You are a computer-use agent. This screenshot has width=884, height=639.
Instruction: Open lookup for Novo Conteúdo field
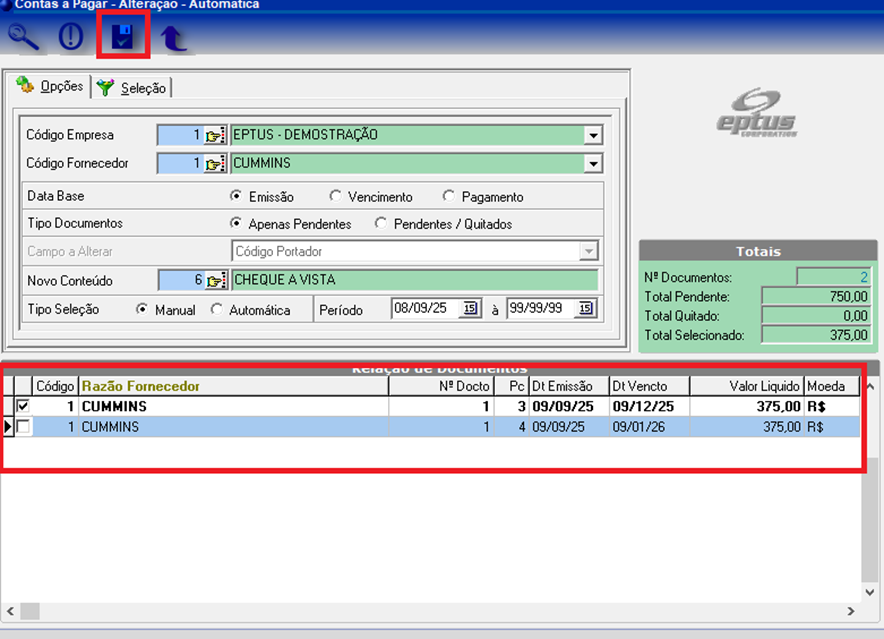click(x=215, y=280)
